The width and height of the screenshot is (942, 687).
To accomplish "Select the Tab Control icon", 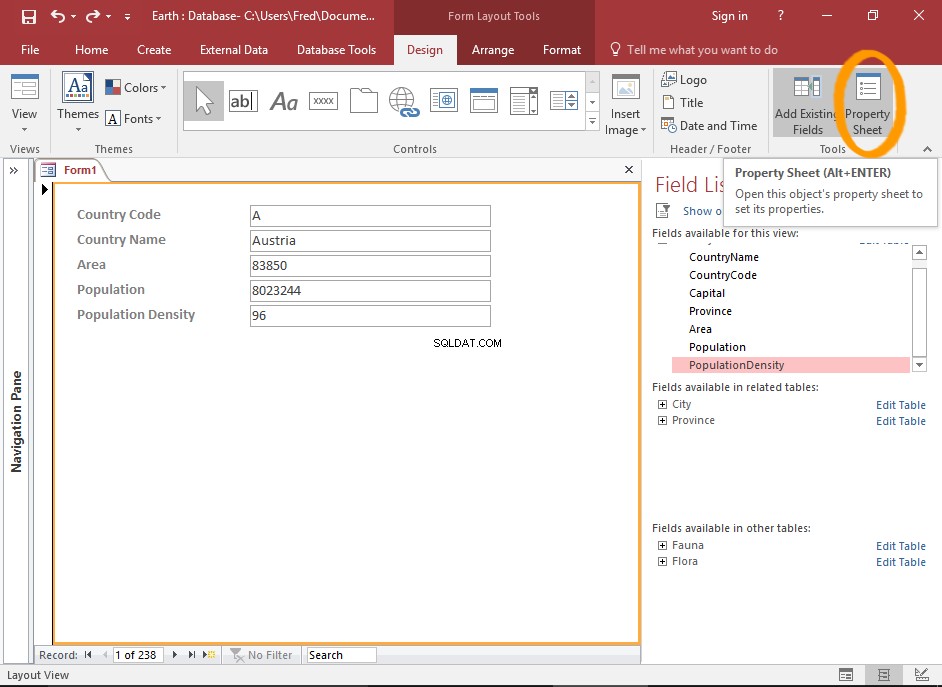I will 363,101.
